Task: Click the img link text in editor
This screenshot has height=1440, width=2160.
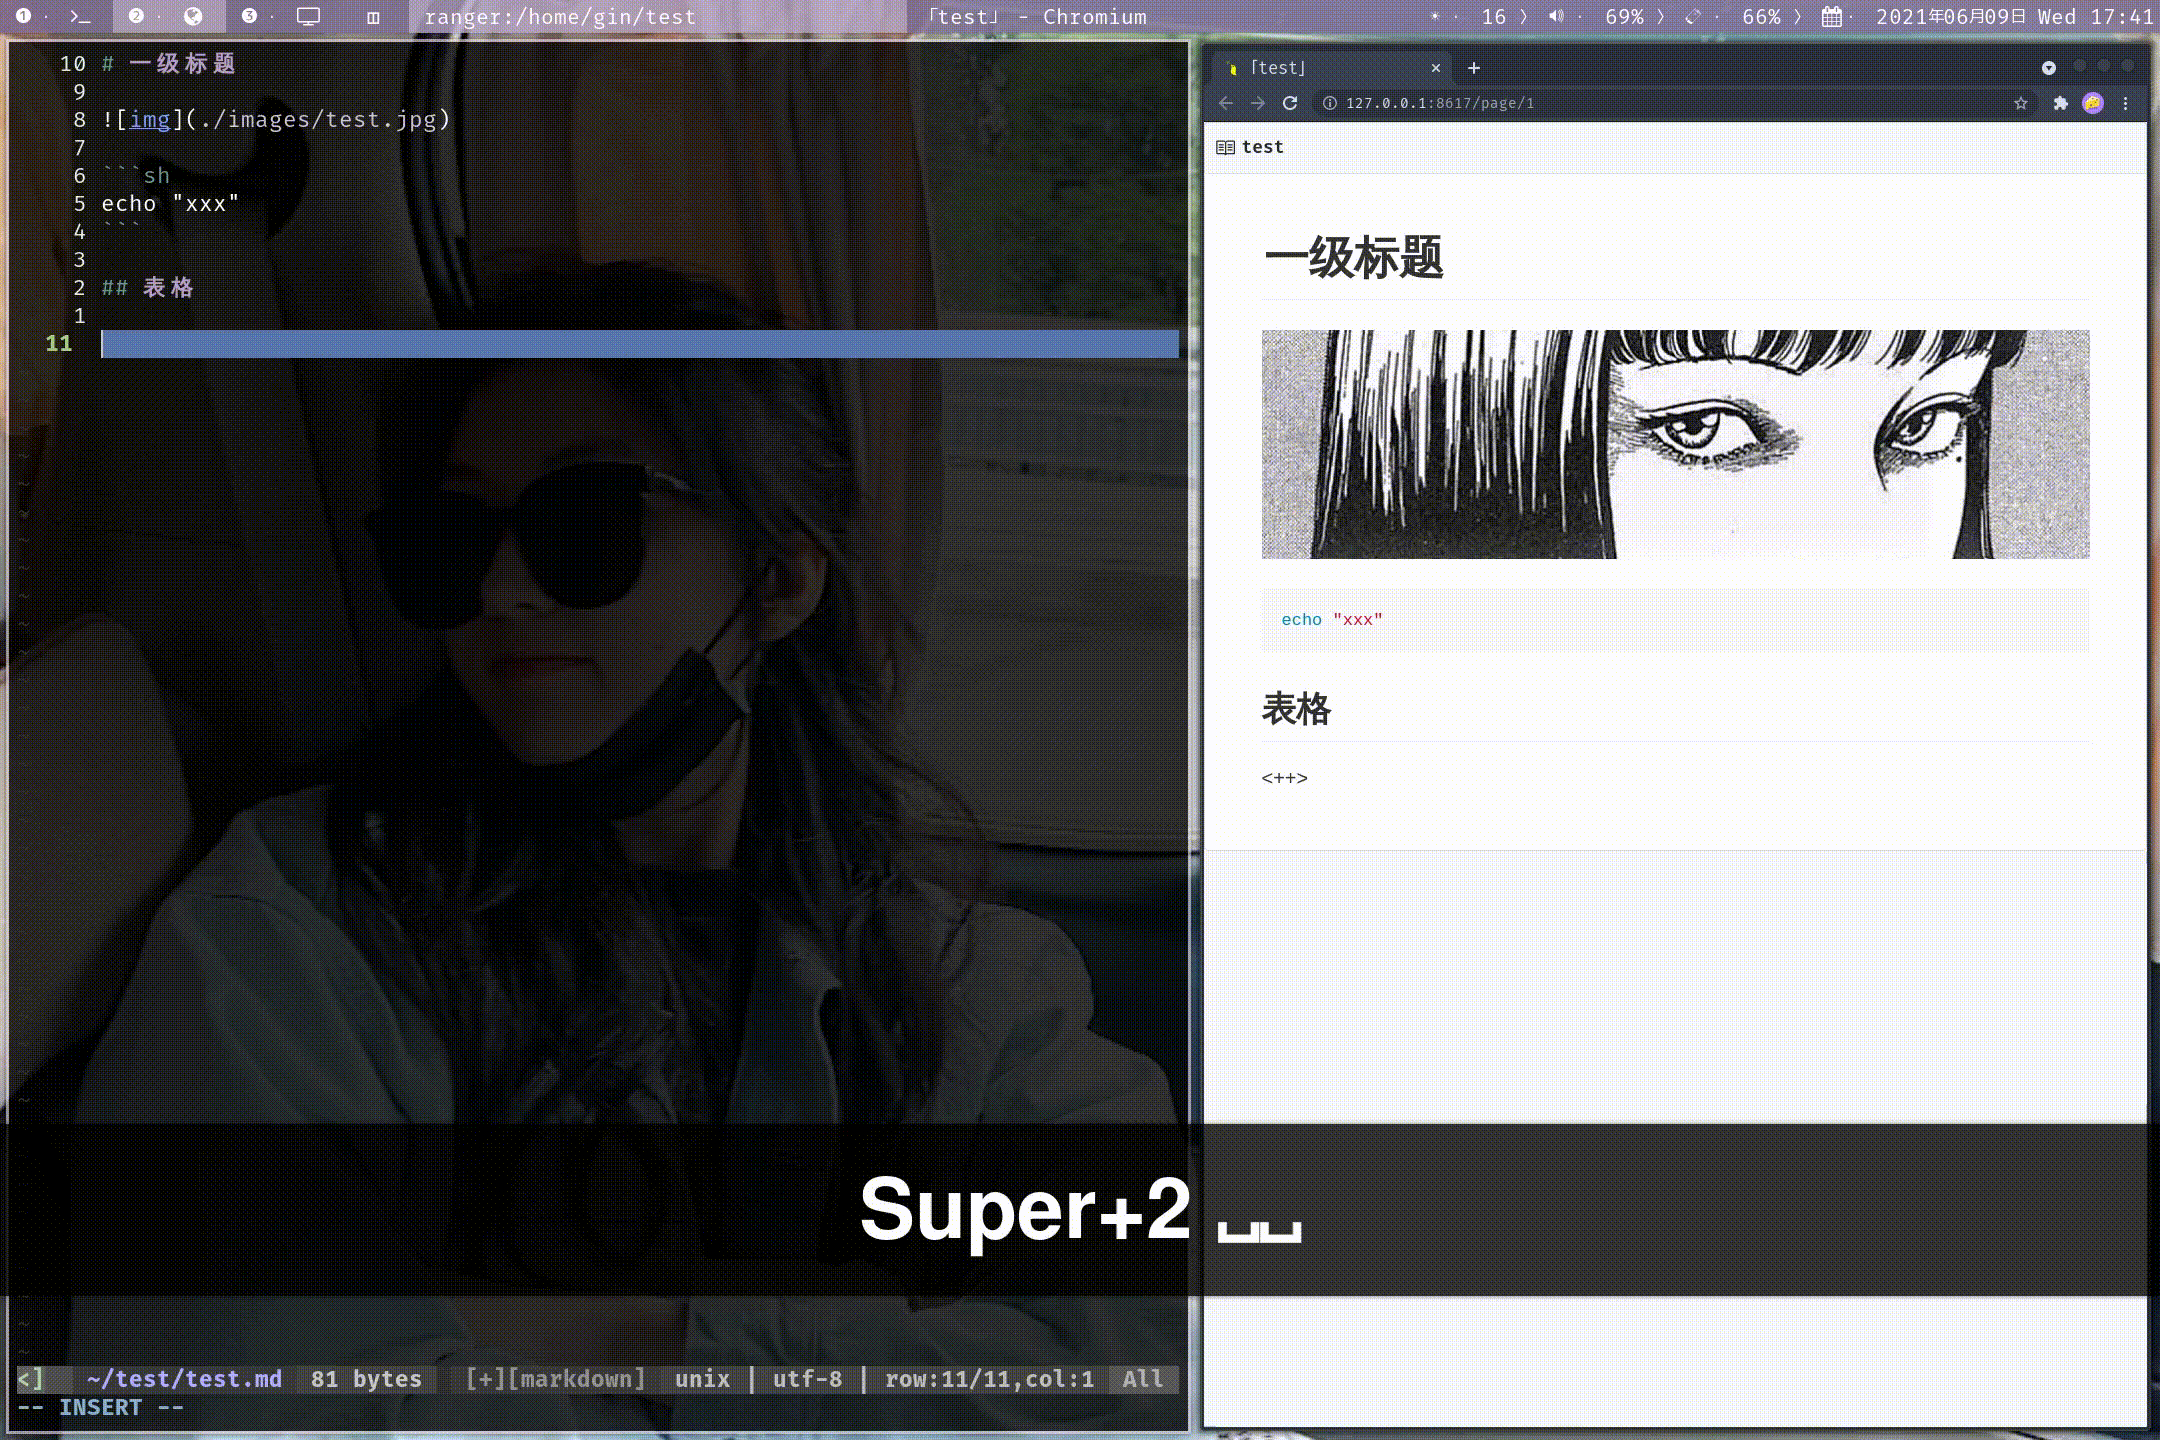Action: coord(150,120)
